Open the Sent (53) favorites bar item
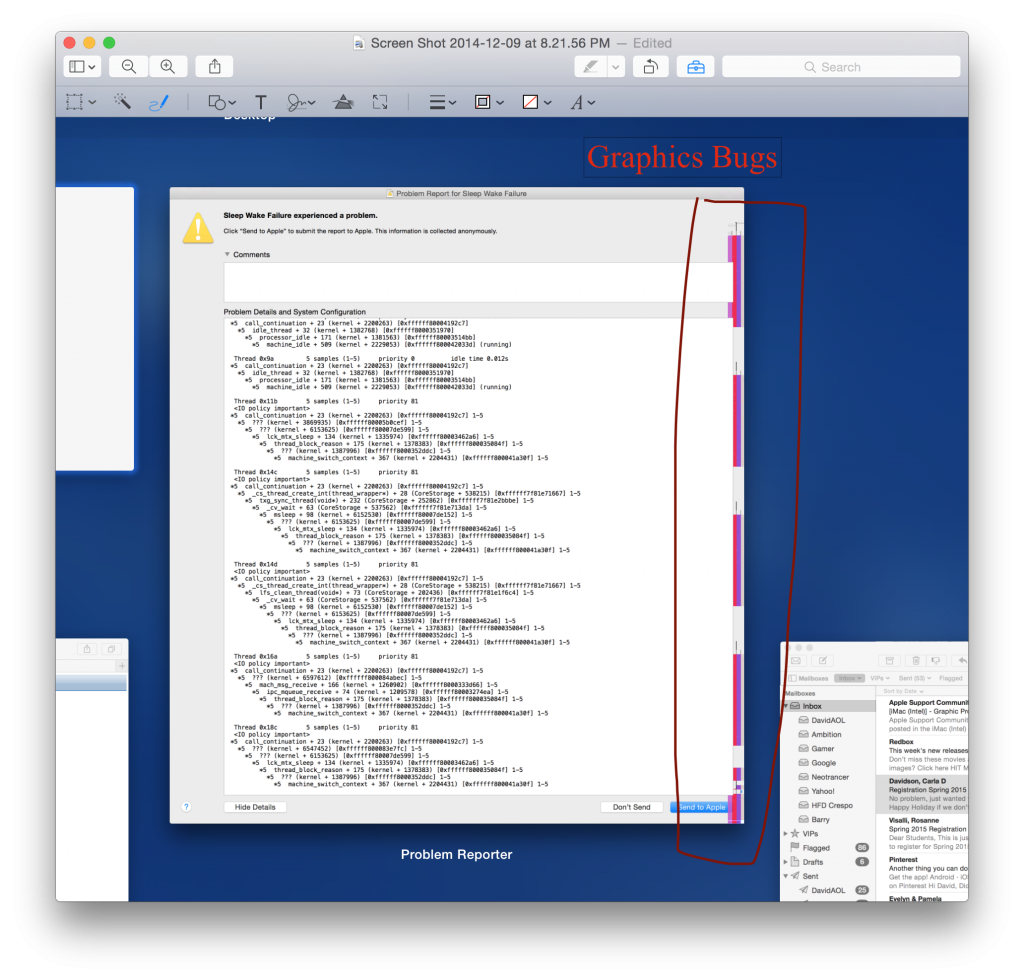Viewport: 1024px width, 980px height. (x=914, y=678)
